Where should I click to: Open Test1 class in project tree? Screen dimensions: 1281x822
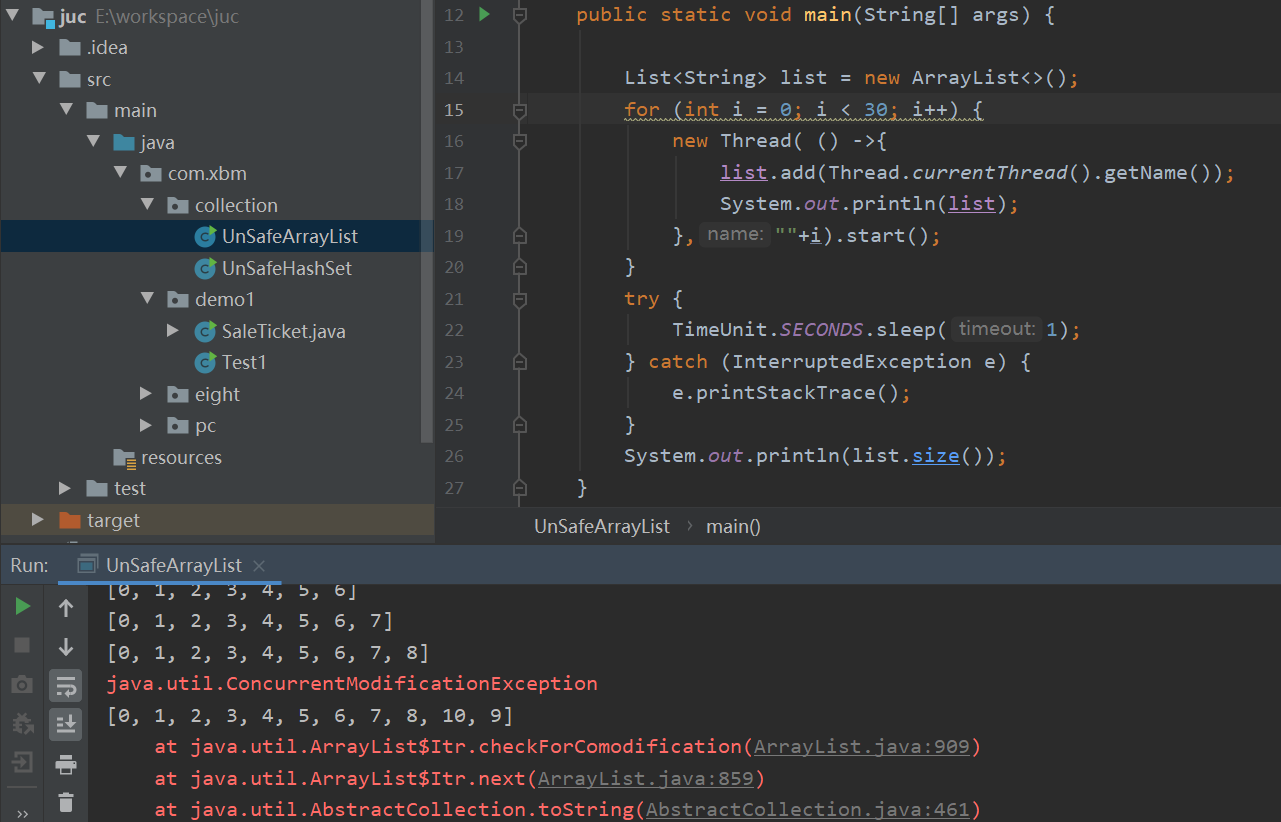[x=244, y=362]
